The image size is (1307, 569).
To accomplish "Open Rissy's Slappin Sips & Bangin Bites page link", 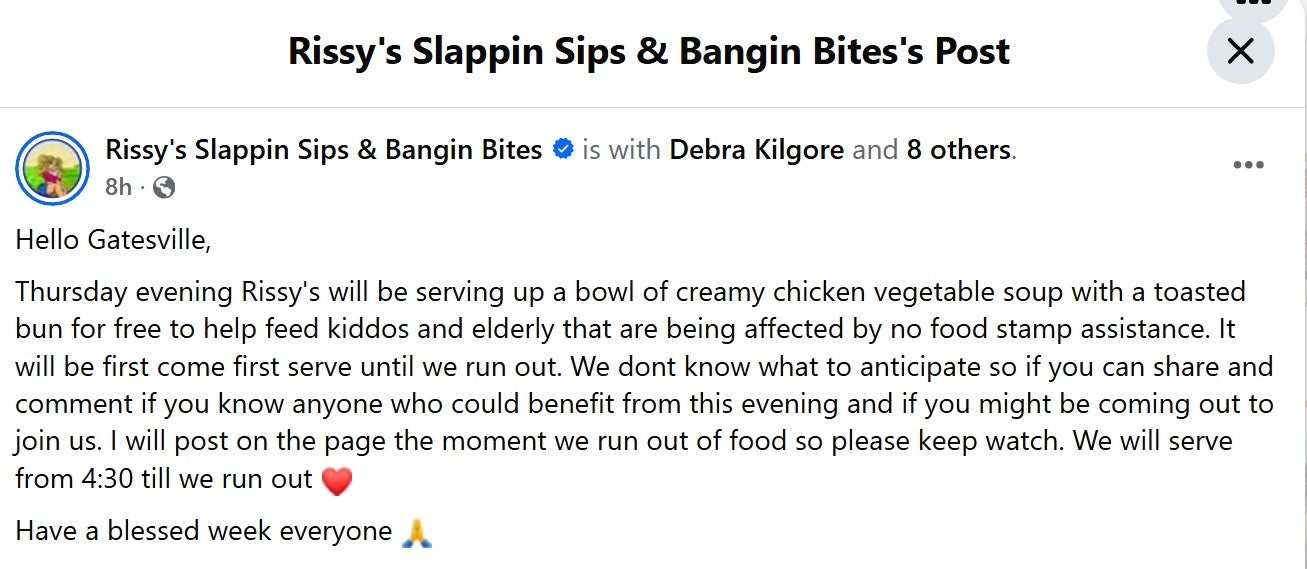I will tap(324, 150).
